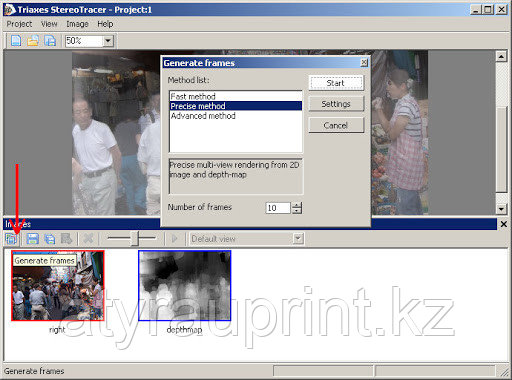Open the Help menu
Image resolution: width=512 pixels, height=380 pixels.
point(105,24)
